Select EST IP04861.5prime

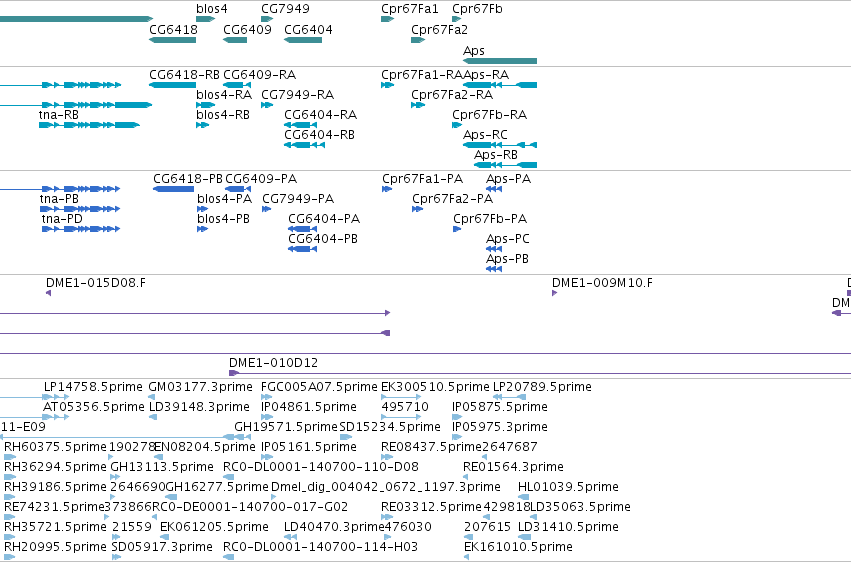coord(267,417)
